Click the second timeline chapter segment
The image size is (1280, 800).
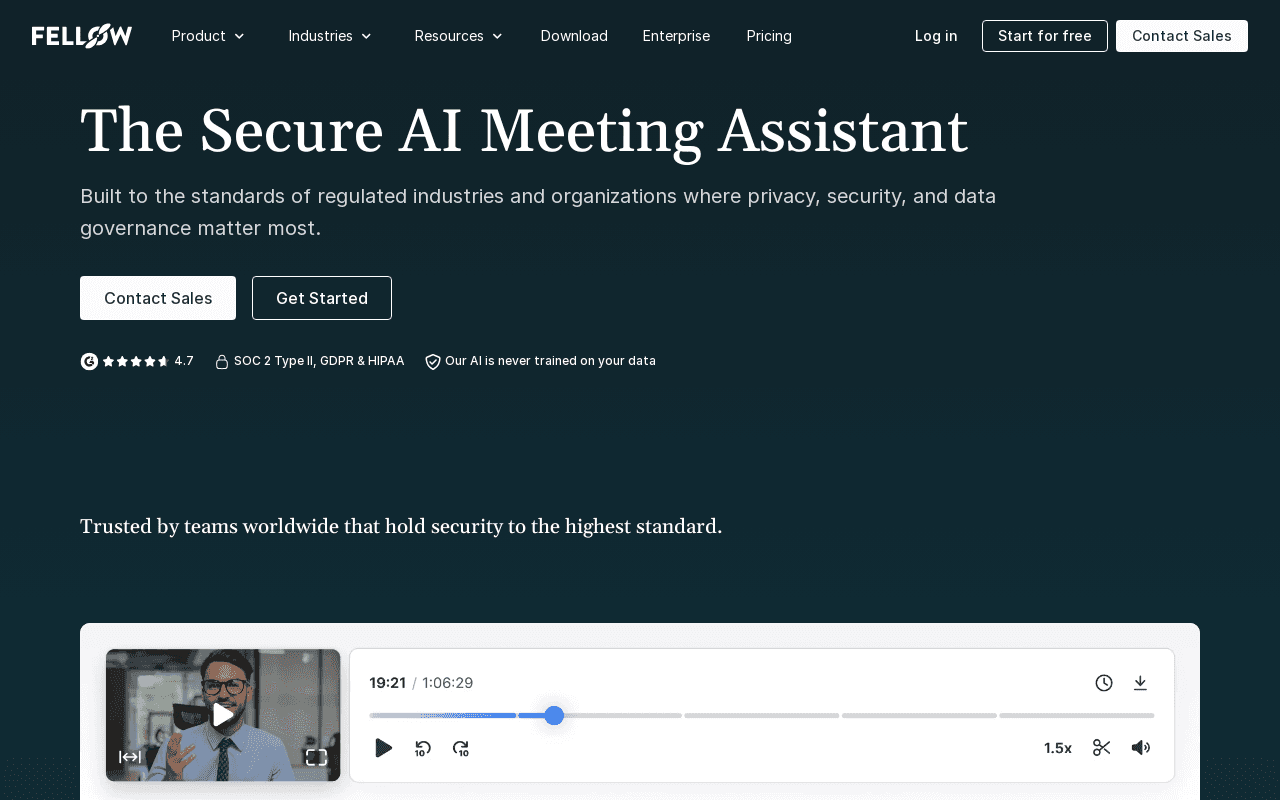point(600,715)
